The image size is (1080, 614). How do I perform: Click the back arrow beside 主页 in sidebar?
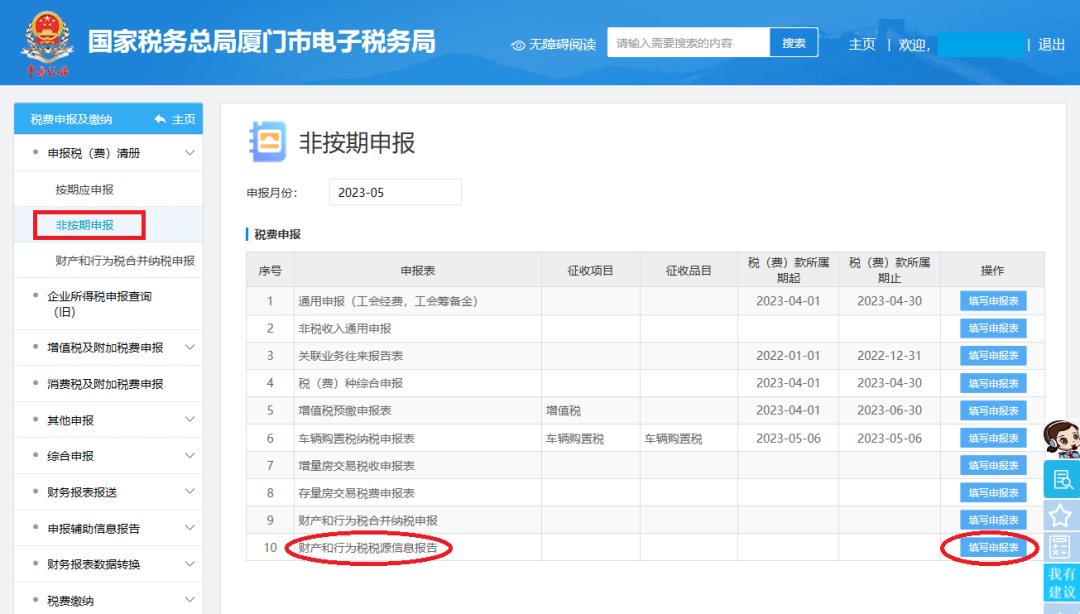point(161,117)
